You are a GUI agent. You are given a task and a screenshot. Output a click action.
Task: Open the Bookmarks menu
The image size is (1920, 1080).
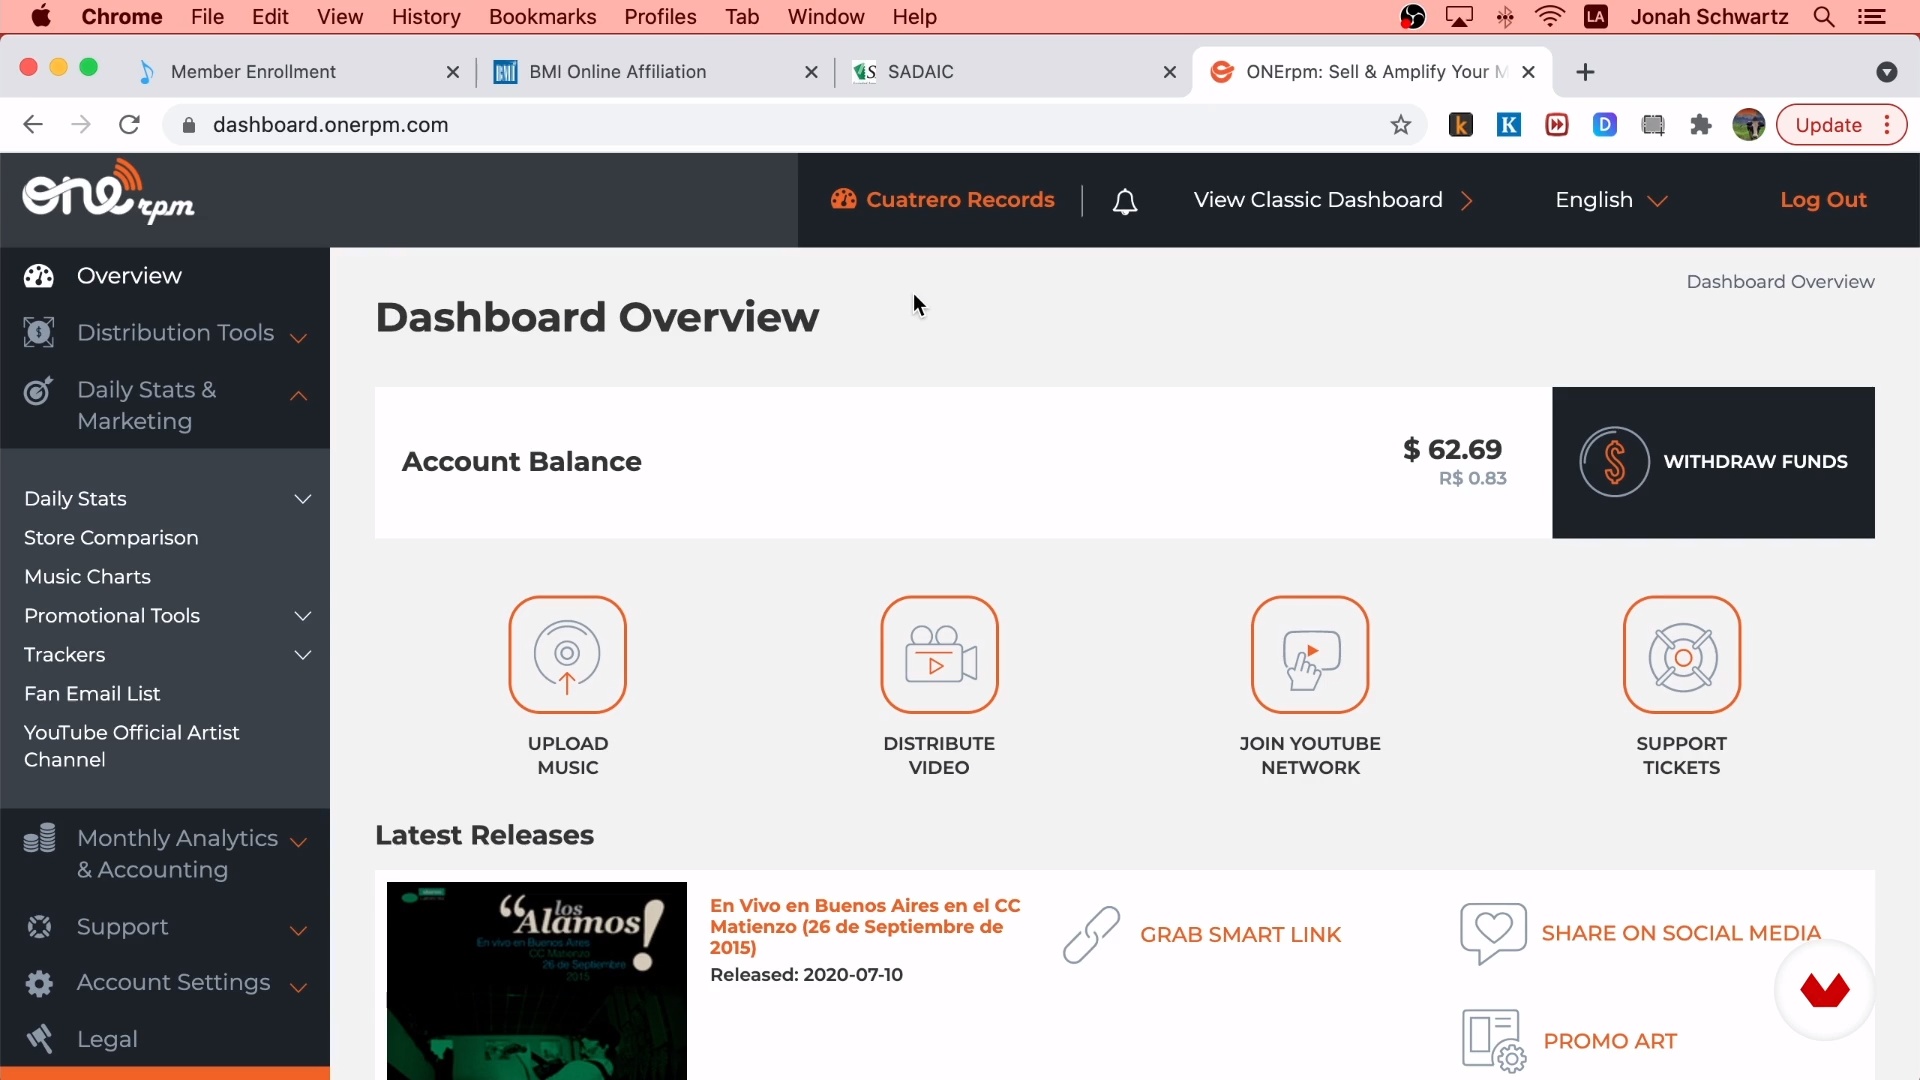[x=542, y=17]
